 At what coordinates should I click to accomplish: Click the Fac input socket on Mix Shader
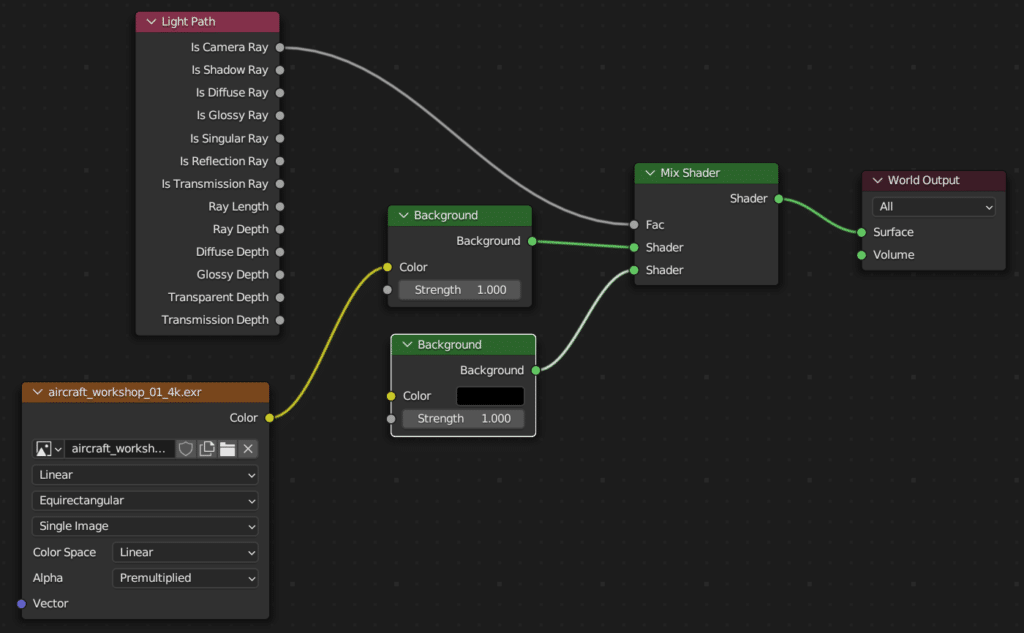(x=634, y=225)
